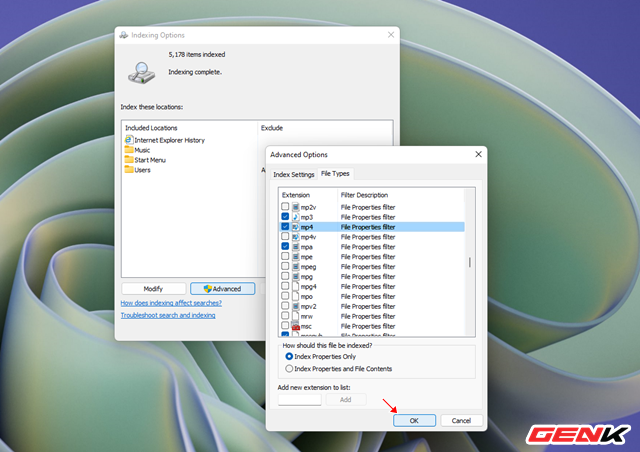
Task: Click Modify in Indexing Options
Action: (x=153, y=289)
